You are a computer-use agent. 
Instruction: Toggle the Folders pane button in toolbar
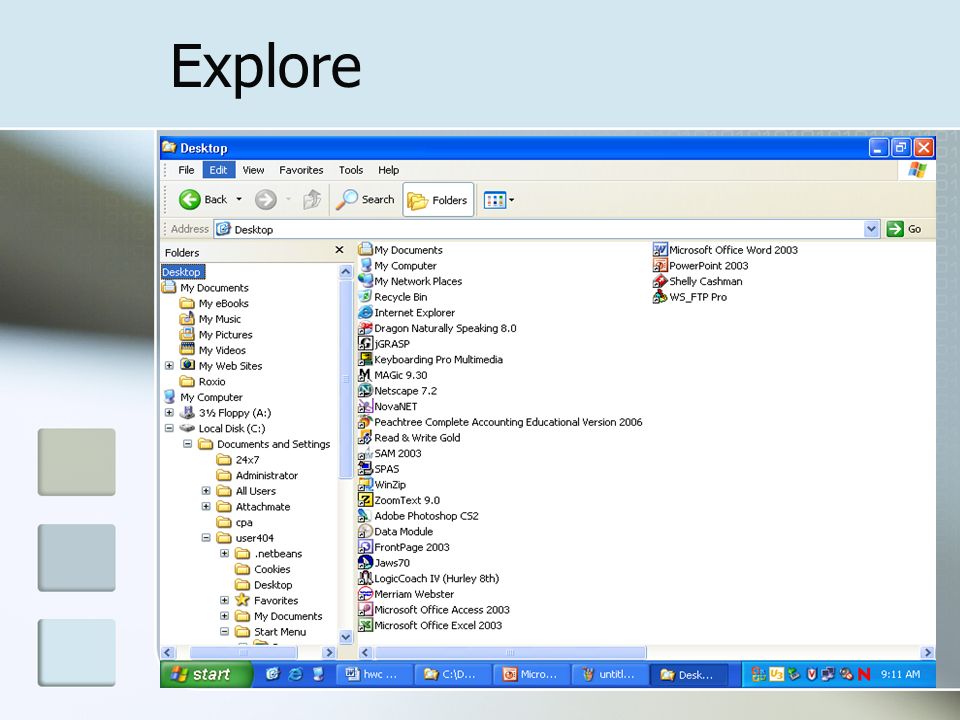(x=438, y=200)
